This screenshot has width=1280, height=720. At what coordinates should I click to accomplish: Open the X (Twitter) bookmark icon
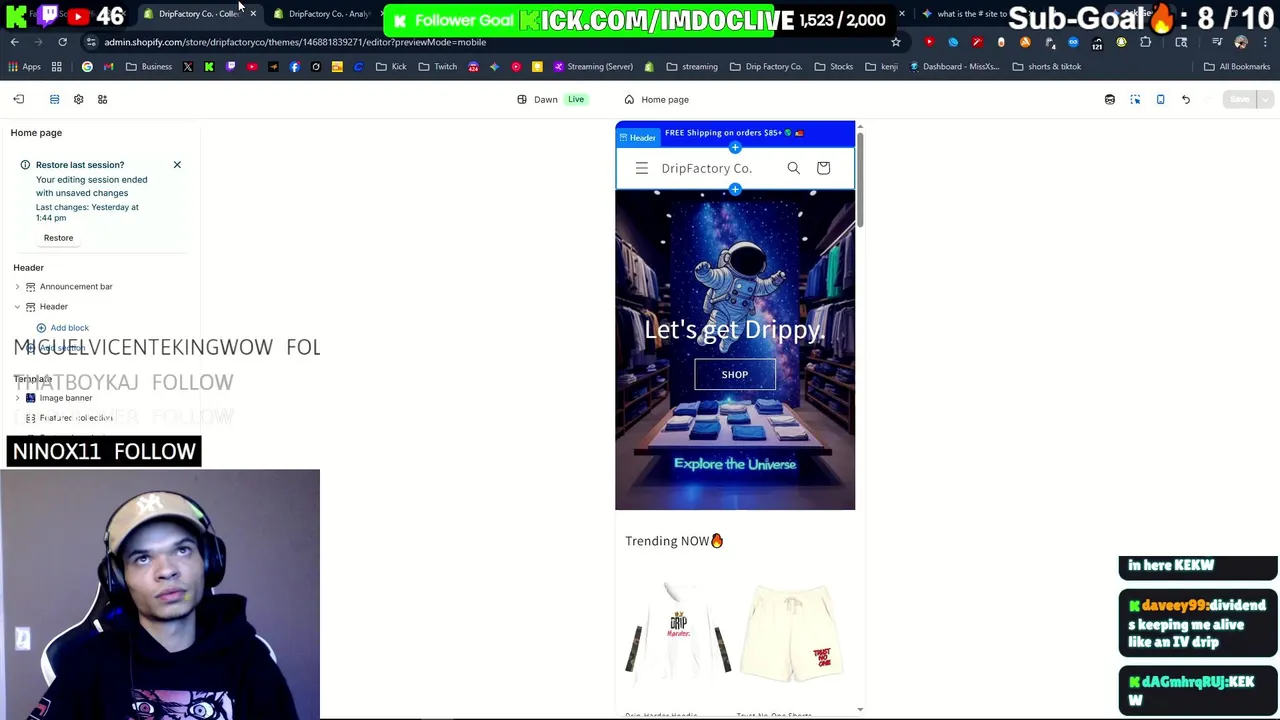coord(187,67)
